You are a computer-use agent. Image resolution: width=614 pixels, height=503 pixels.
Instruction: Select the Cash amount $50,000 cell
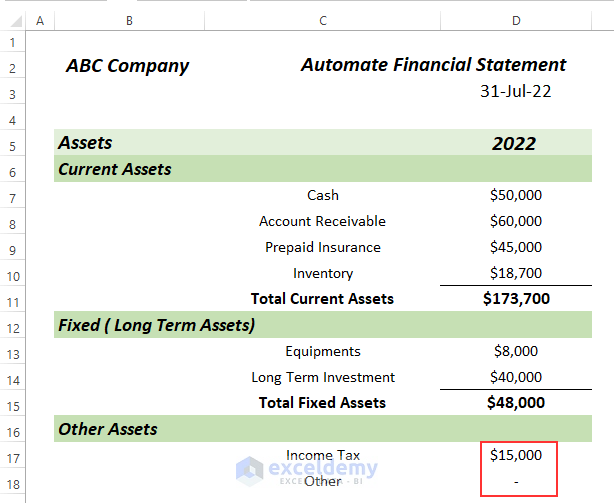coord(516,195)
